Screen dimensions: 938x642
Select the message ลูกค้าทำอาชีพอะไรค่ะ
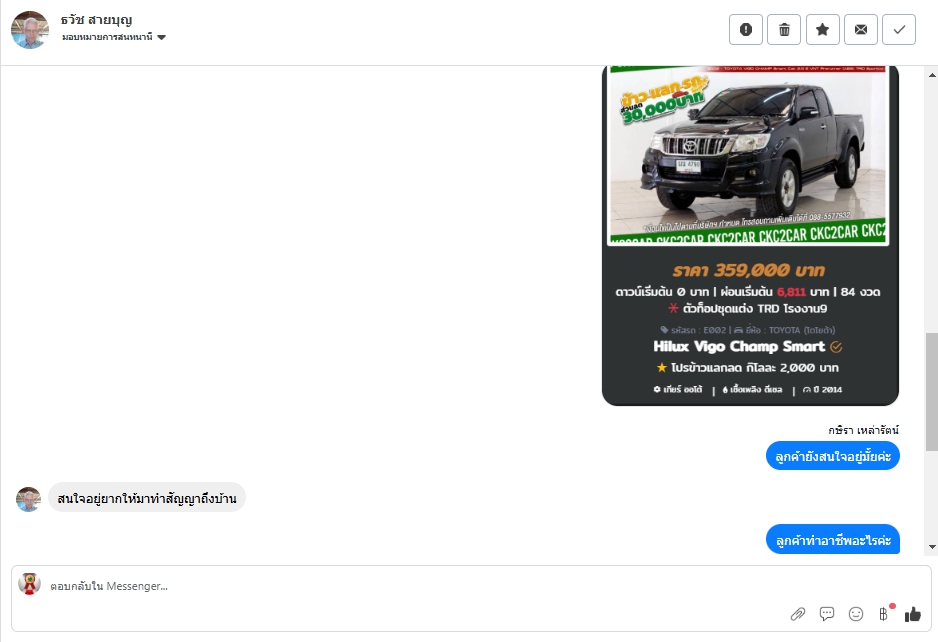833,540
